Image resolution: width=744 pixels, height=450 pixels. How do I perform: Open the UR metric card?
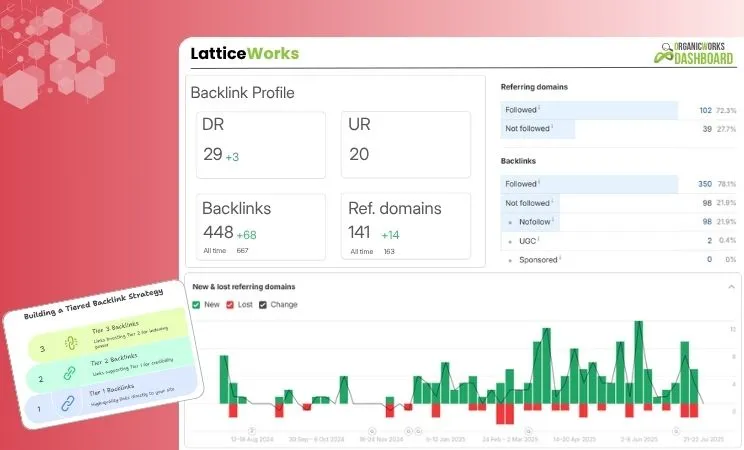pos(406,145)
